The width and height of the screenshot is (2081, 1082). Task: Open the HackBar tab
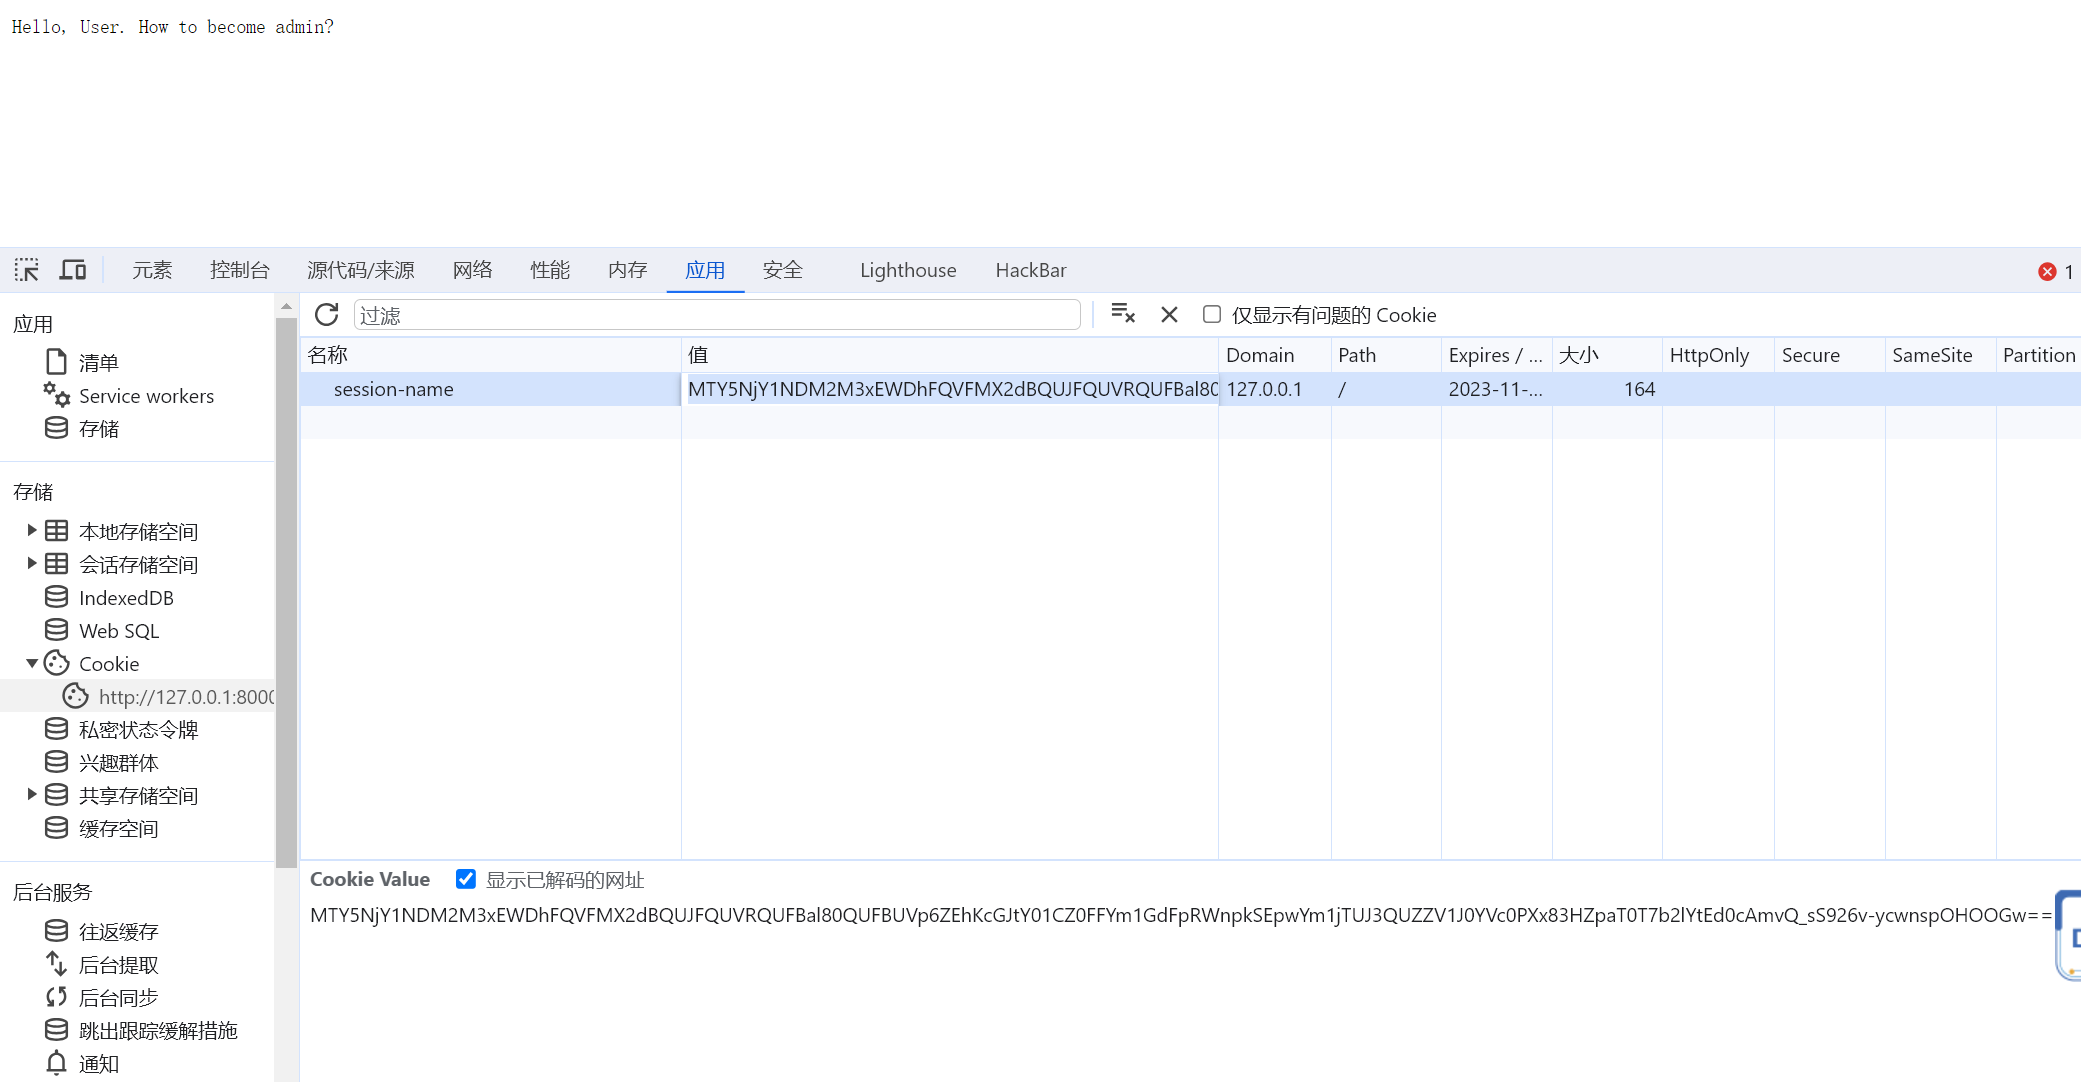(1030, 270)
